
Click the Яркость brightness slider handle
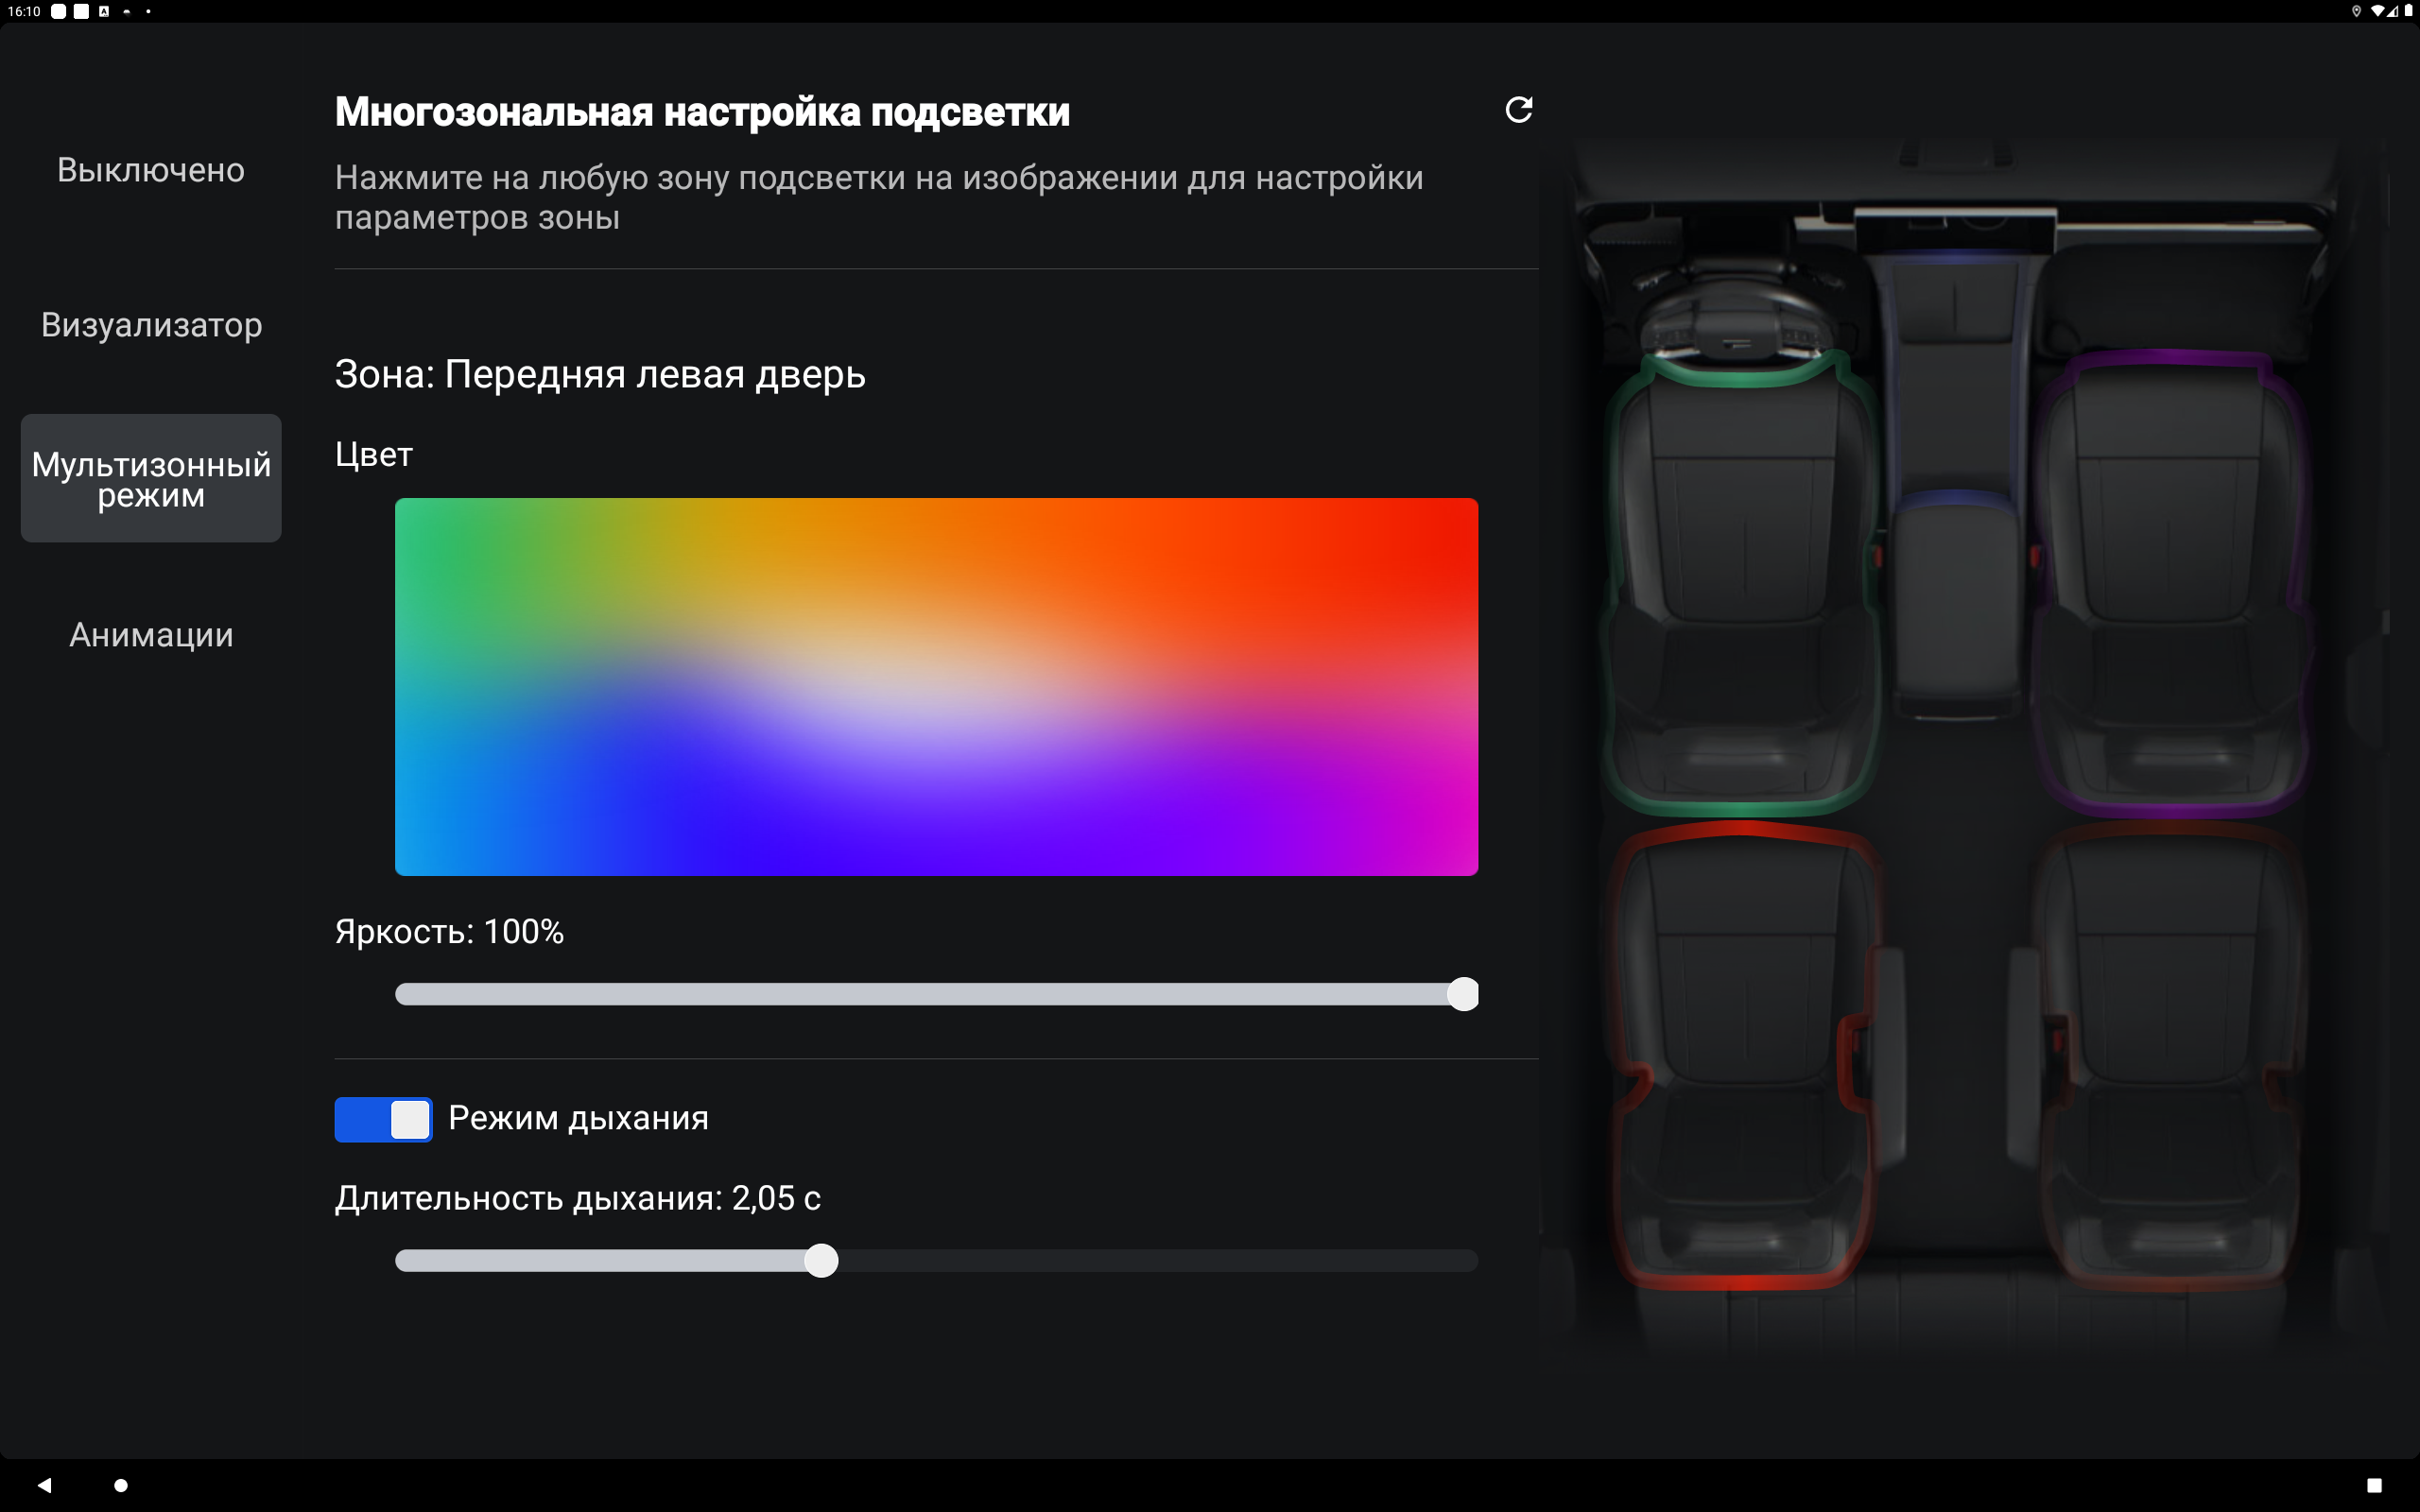[x=1463, y=994]
